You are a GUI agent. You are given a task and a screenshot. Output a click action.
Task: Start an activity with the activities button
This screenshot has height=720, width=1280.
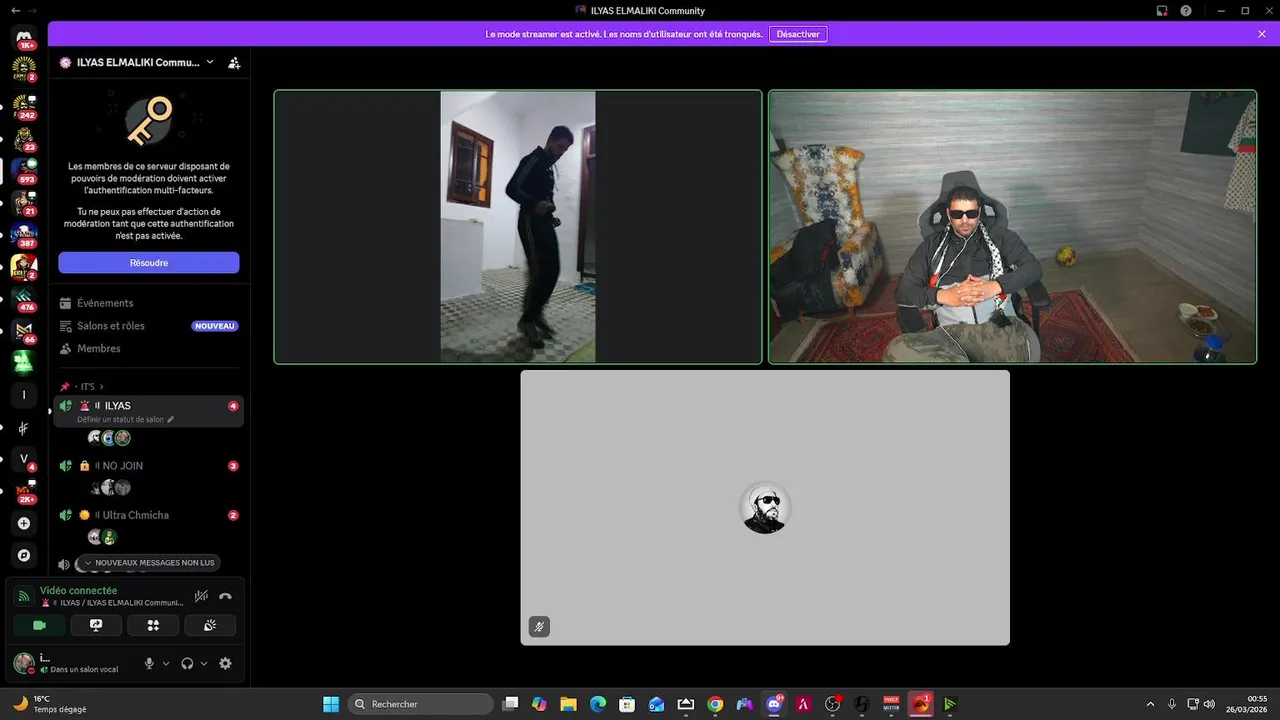[x=153, y=625]
